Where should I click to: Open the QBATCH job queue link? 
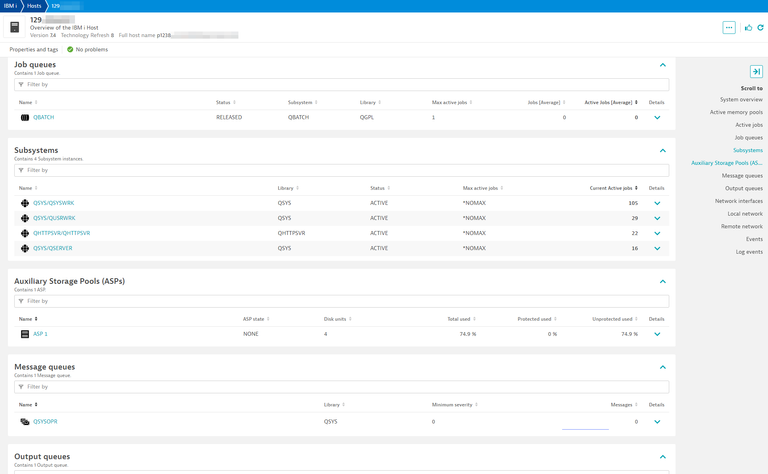tap(44, 118)
